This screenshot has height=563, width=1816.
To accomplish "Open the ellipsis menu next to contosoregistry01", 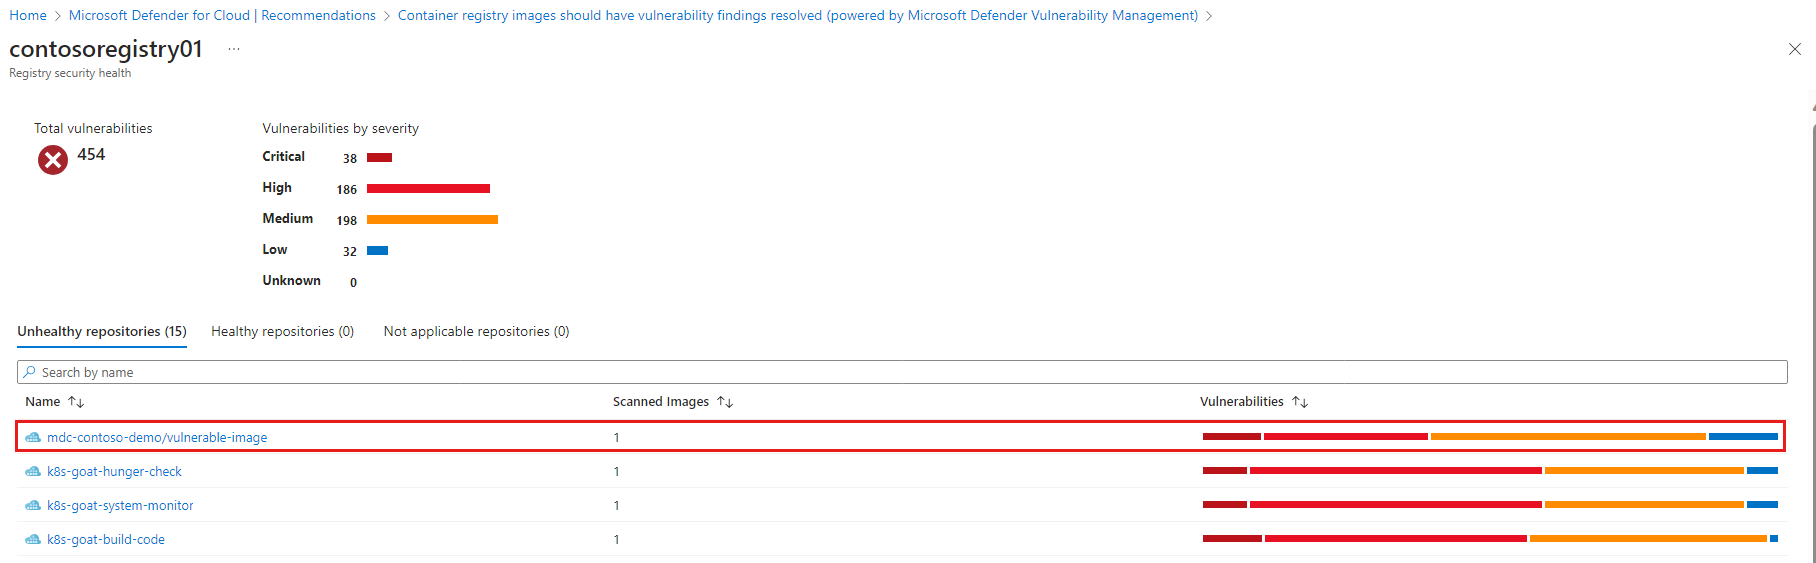I will [x=234, y=49].
